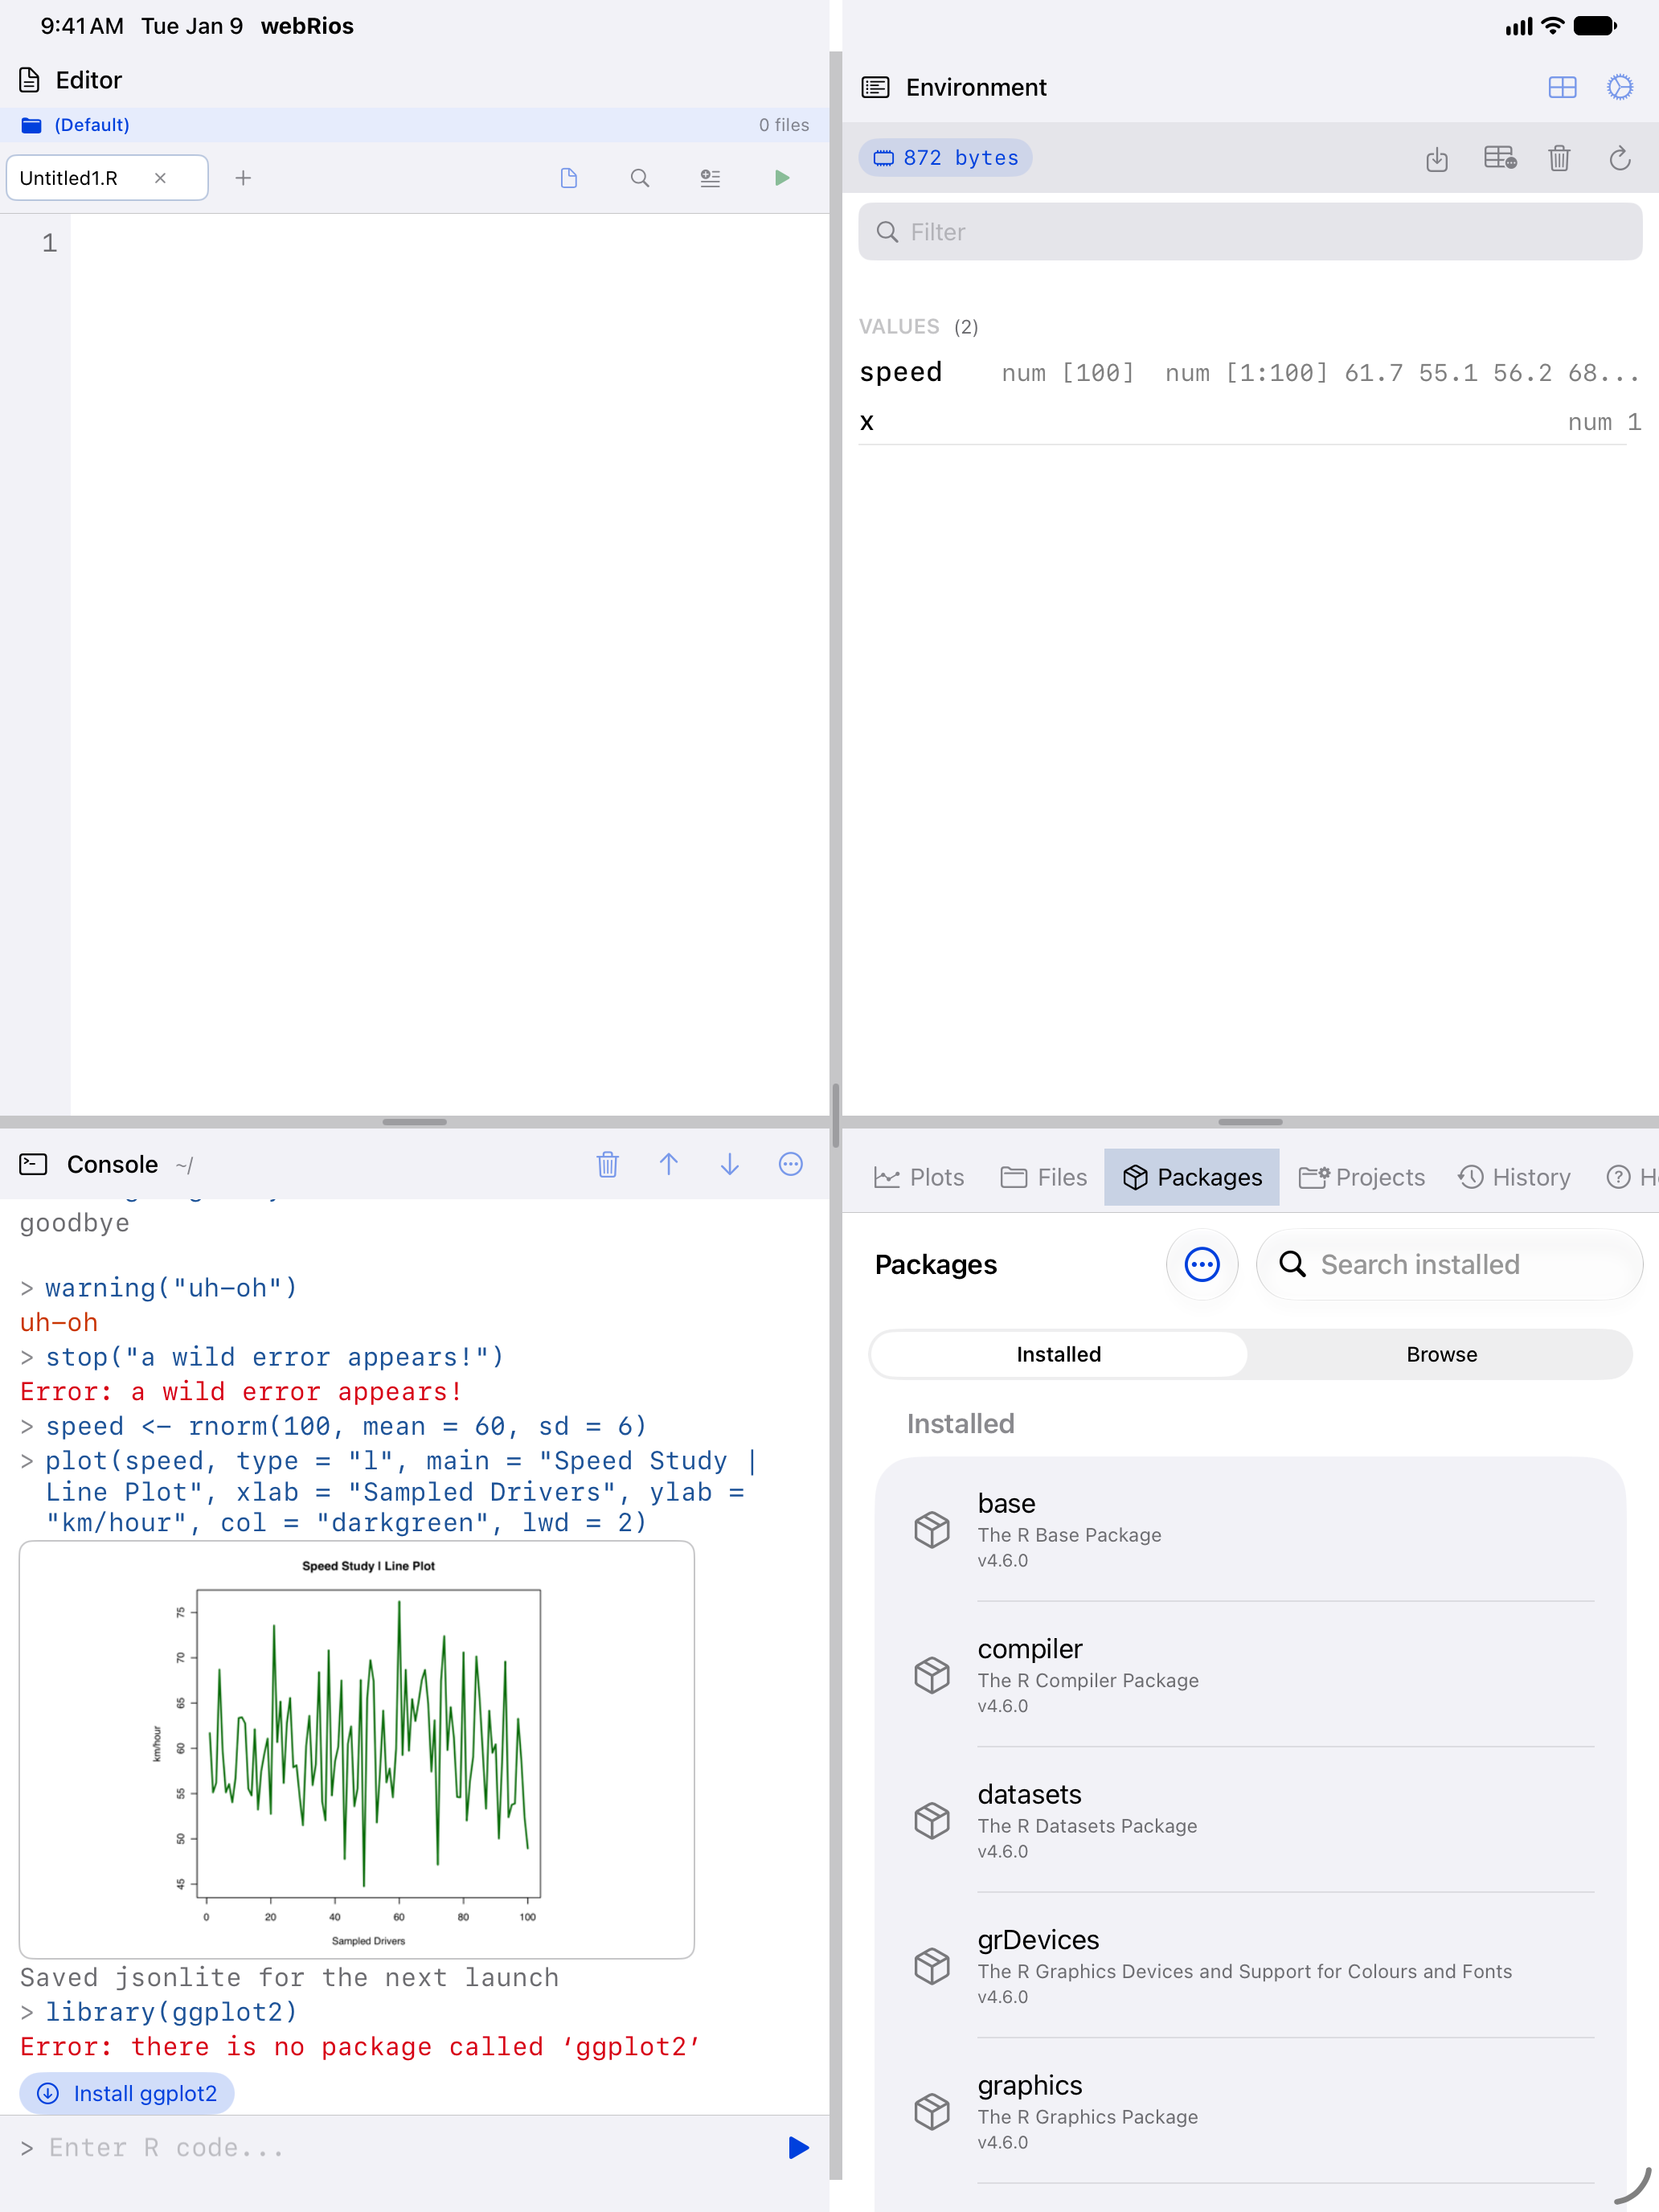Viewport: 1659px width, 2212px height.
Task: Open console more options ellipsis
Action: pyautogui.click(x=791, y=1164)
